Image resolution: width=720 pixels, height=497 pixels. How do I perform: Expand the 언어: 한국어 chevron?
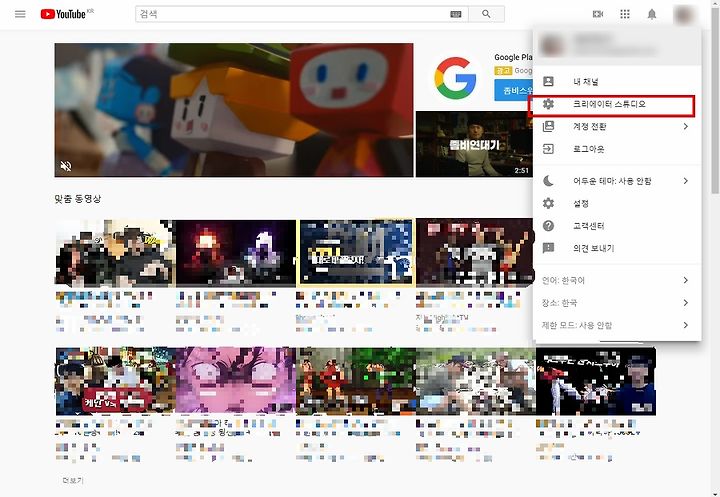pyautogui.click(x=686, y=280)
